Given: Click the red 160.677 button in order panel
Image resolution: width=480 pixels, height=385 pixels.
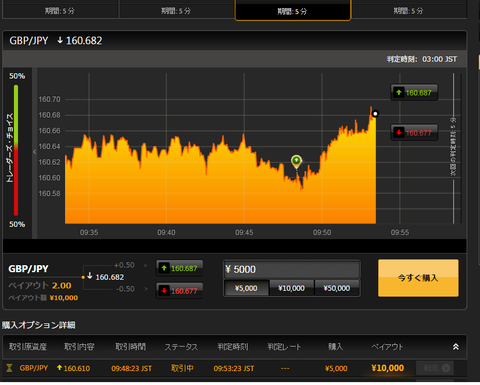Looking at the screenshot, I should [x=179, y=291].
